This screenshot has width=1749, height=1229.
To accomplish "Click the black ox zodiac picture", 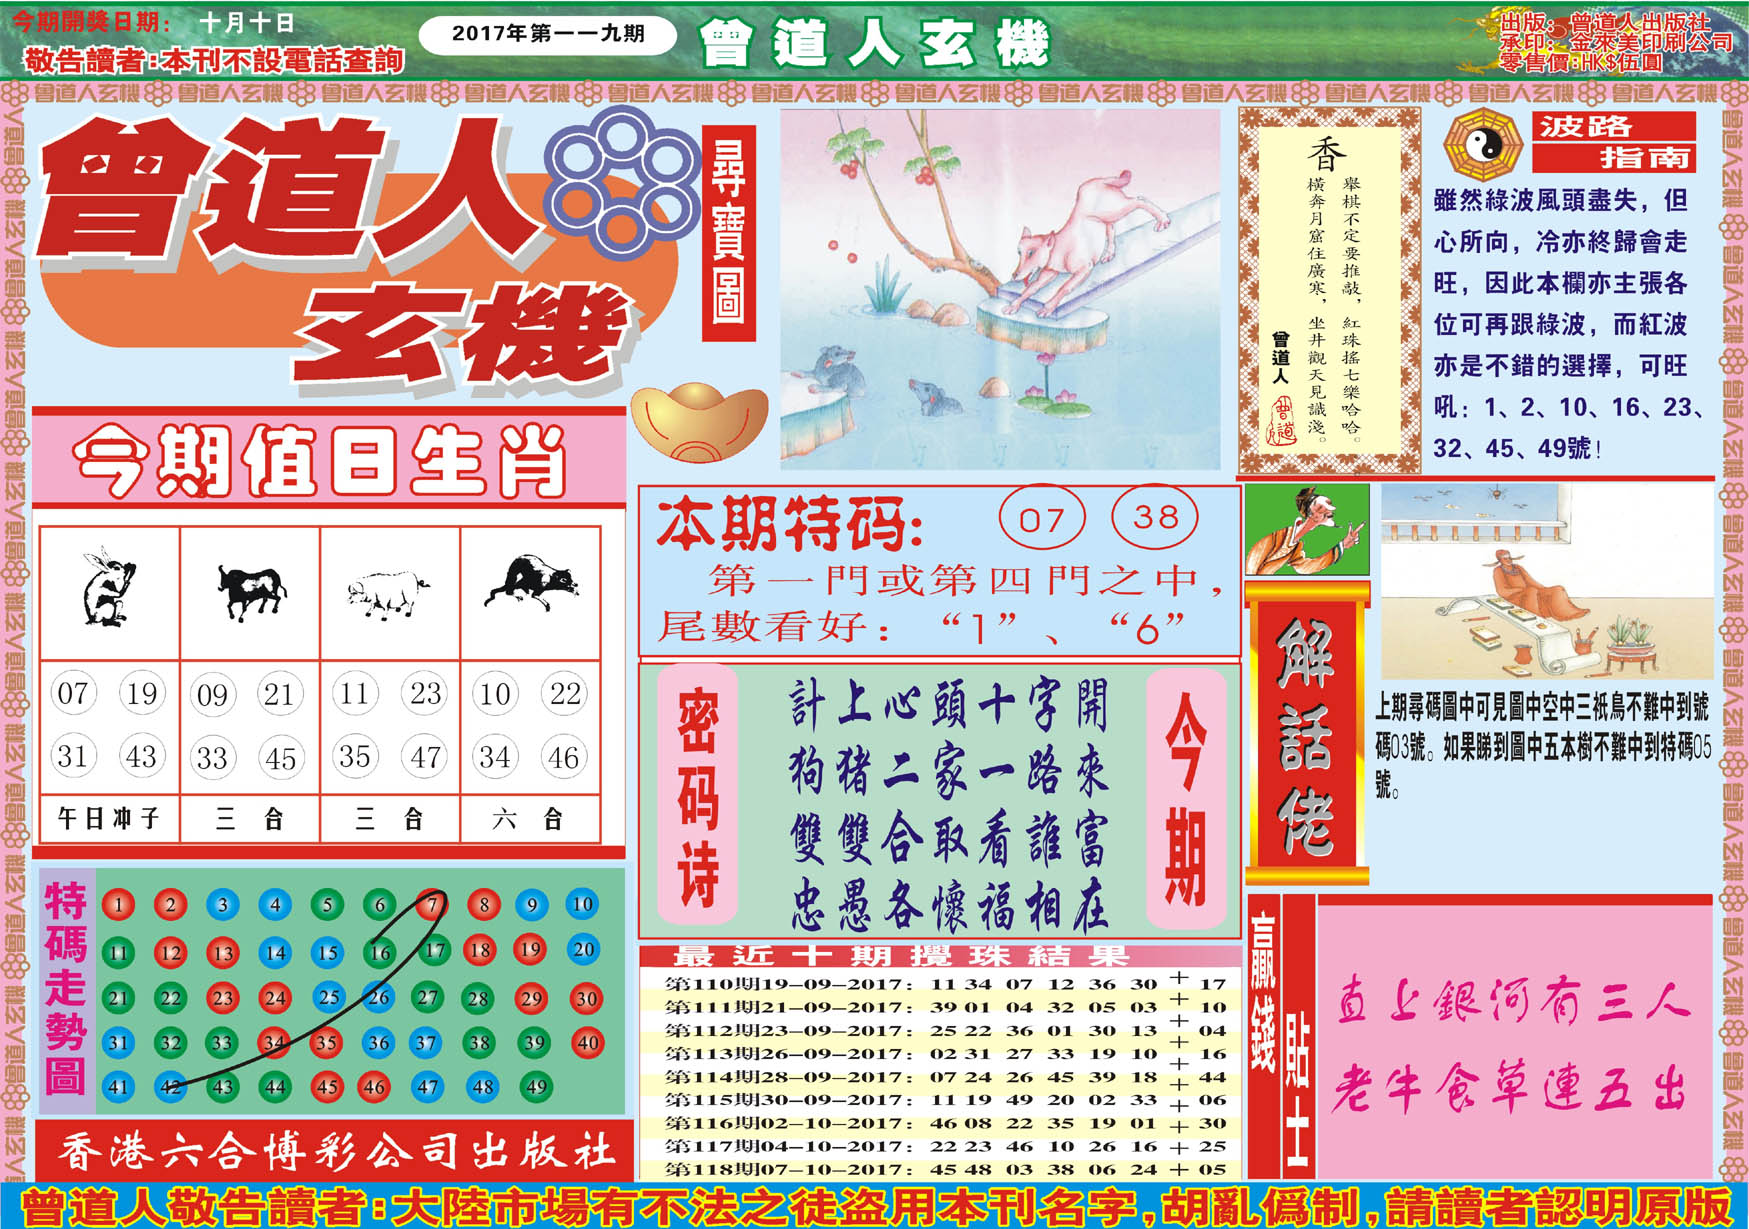I will tap(251, 591).
